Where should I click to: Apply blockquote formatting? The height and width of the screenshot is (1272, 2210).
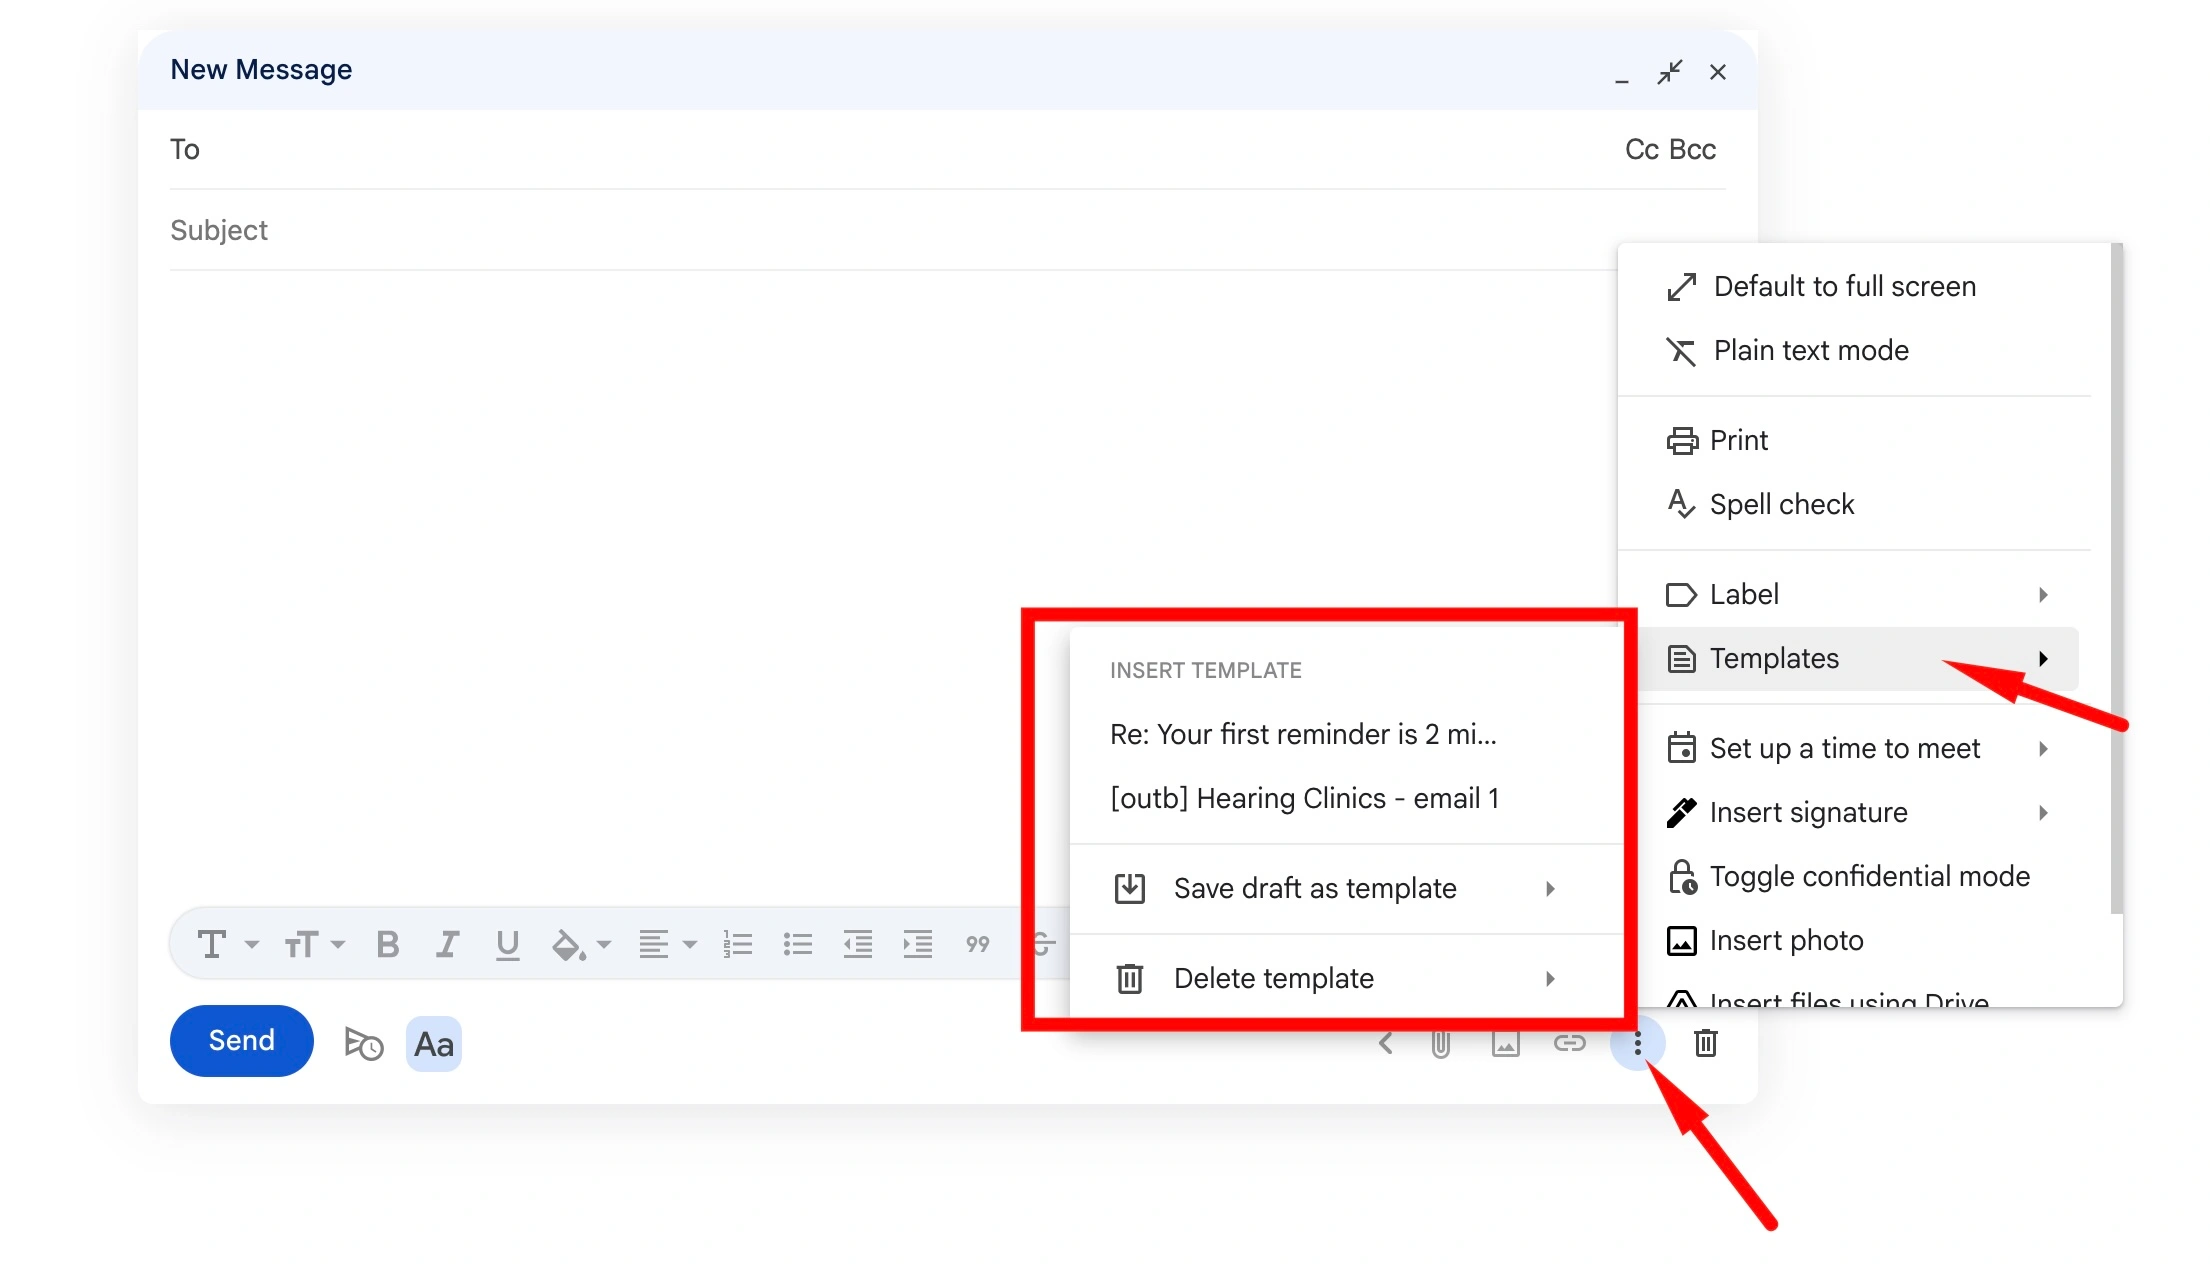tap(977, 944)
